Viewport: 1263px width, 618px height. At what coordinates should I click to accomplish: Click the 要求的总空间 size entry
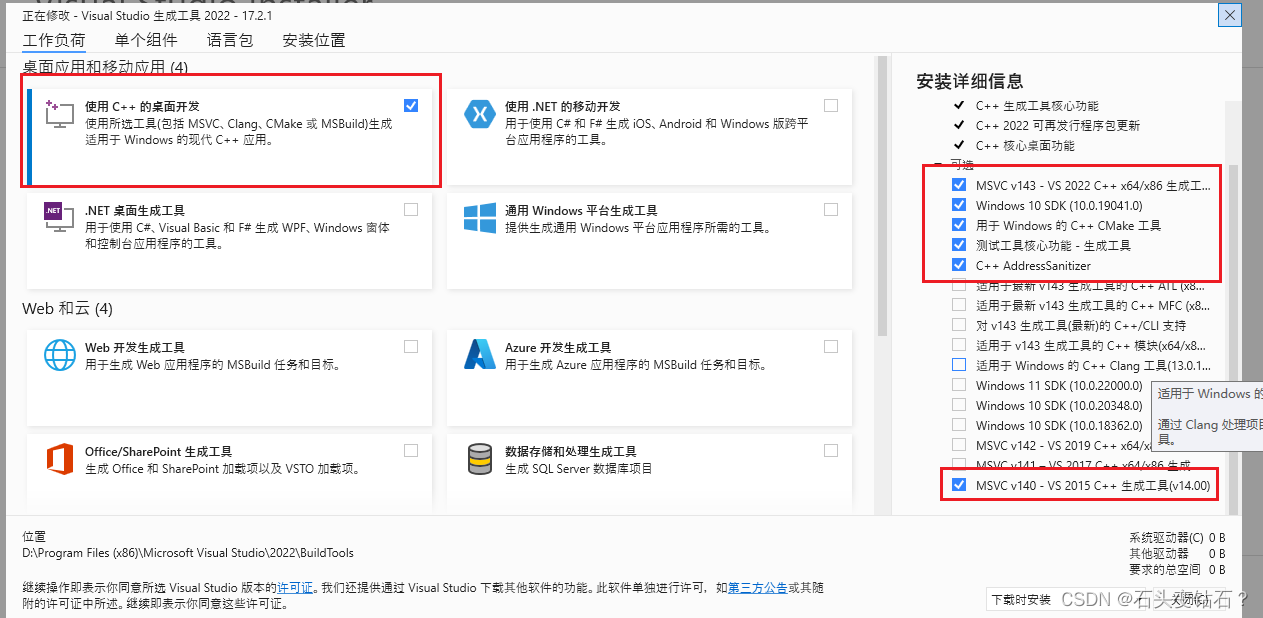1176,569
